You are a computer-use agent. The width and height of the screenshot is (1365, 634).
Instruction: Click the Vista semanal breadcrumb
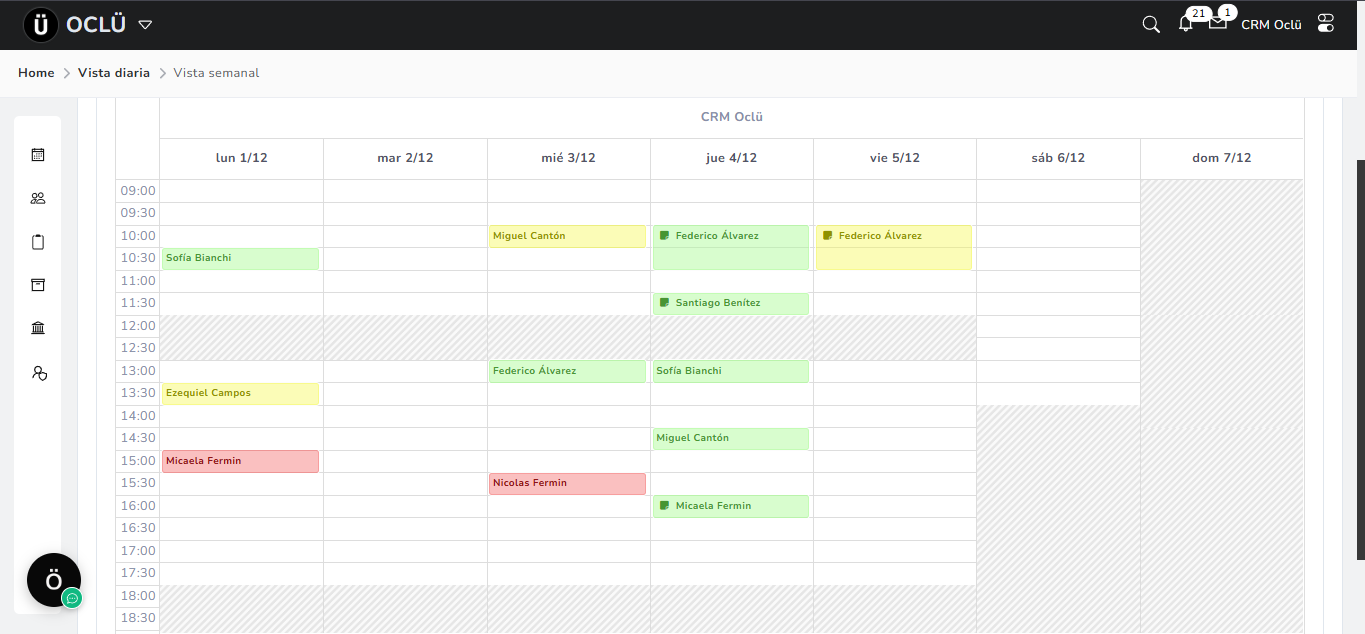click(216, 73)
